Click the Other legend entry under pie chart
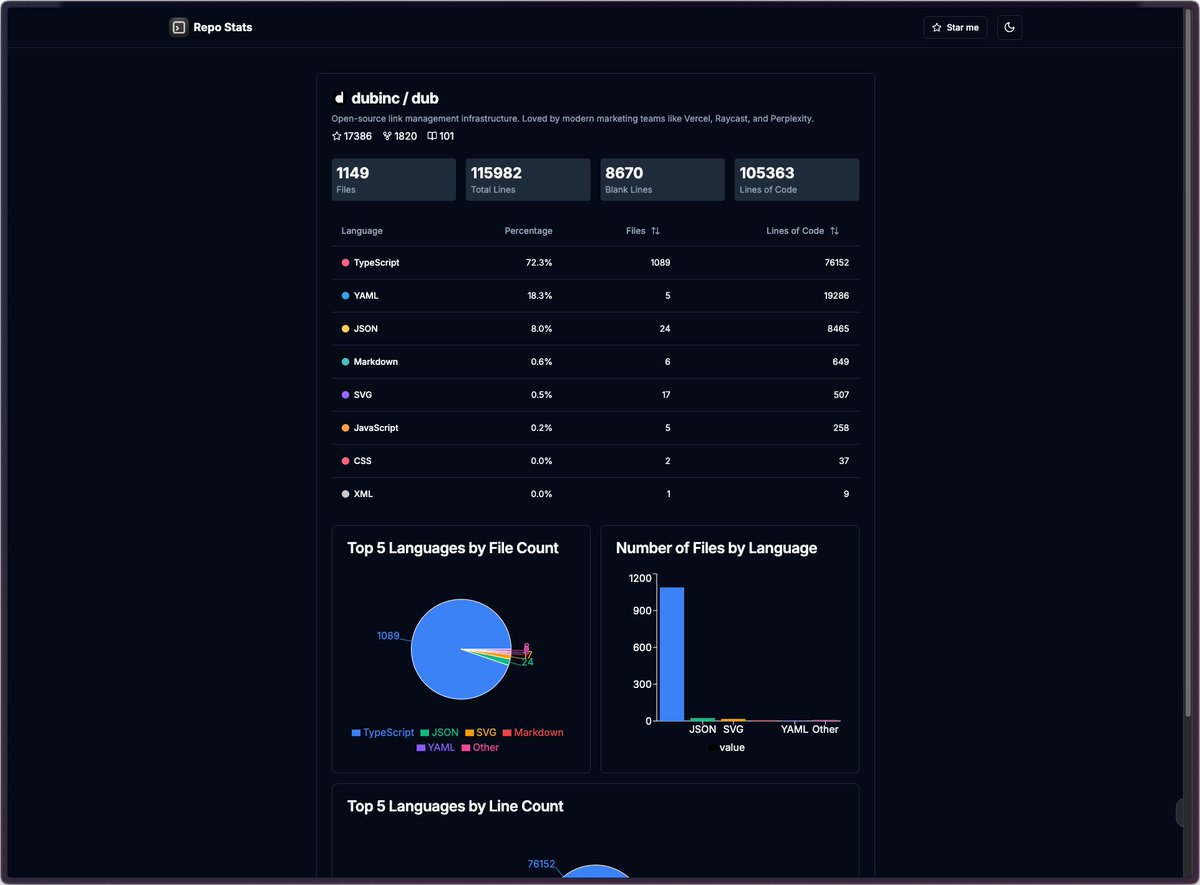 click(x=480, y=748)
